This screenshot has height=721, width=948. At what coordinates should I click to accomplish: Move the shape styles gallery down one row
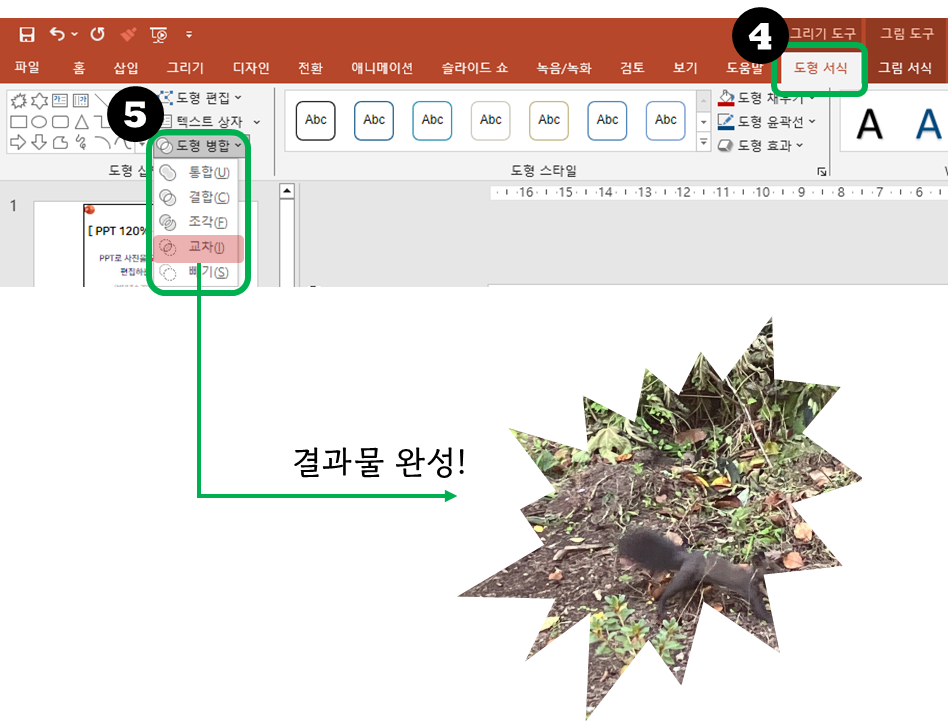click(x=703, y=121)
